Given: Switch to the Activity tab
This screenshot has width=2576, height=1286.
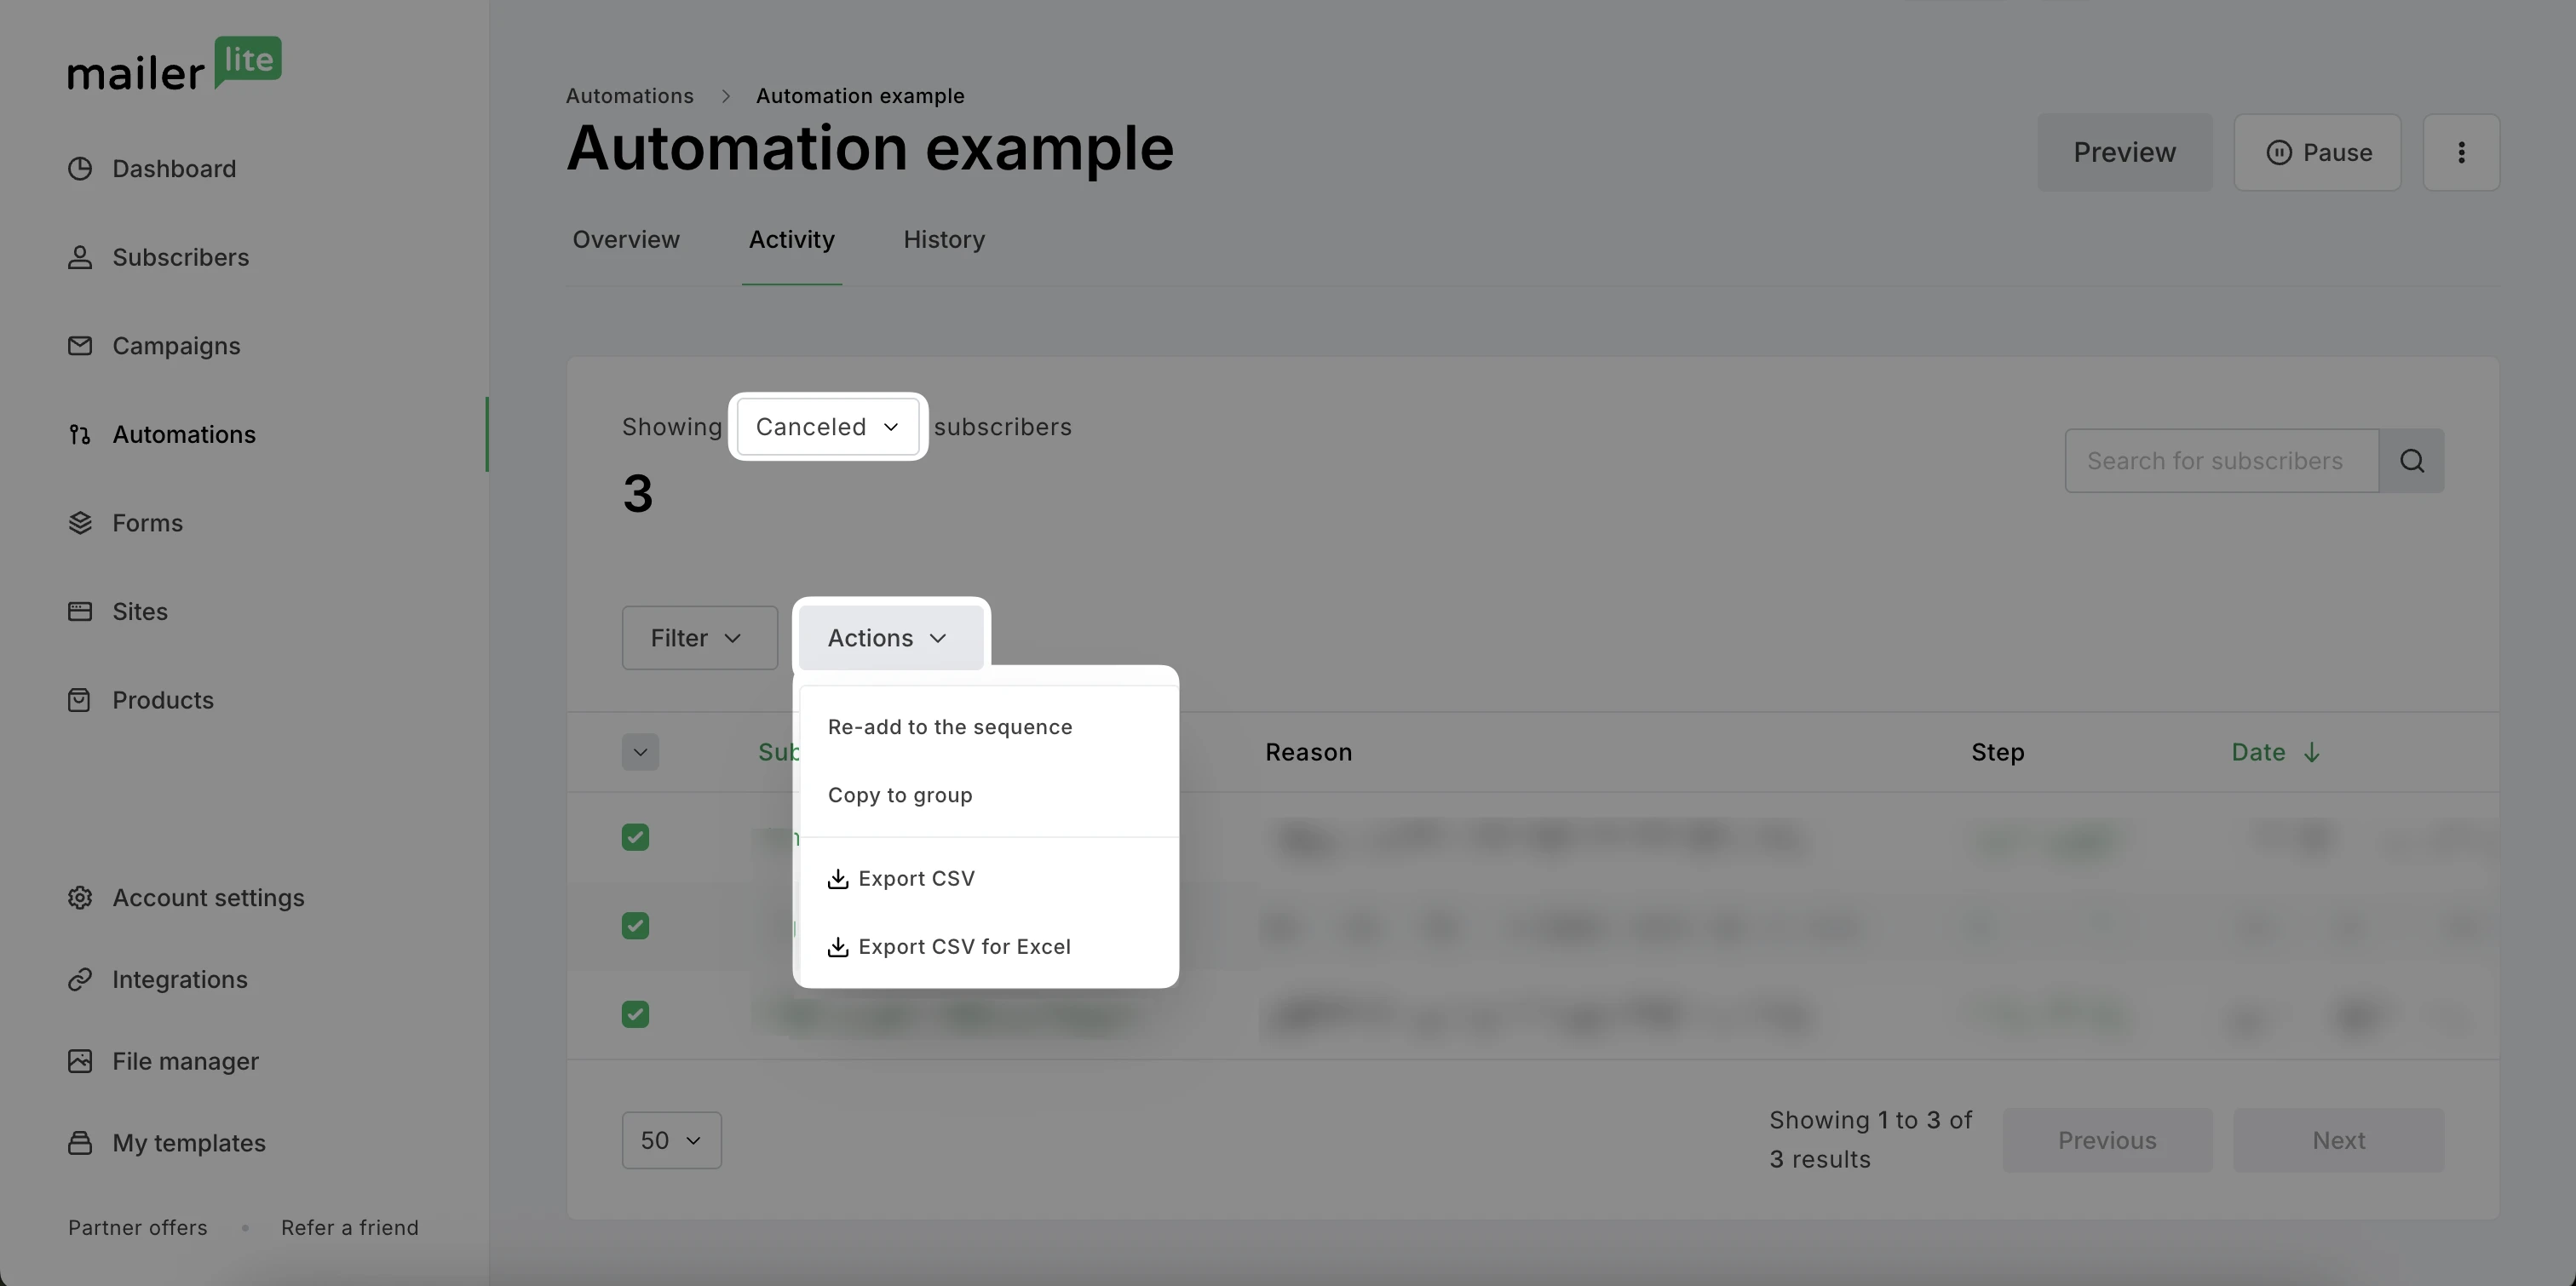Looking at the screenshot, I should (792, 240).
